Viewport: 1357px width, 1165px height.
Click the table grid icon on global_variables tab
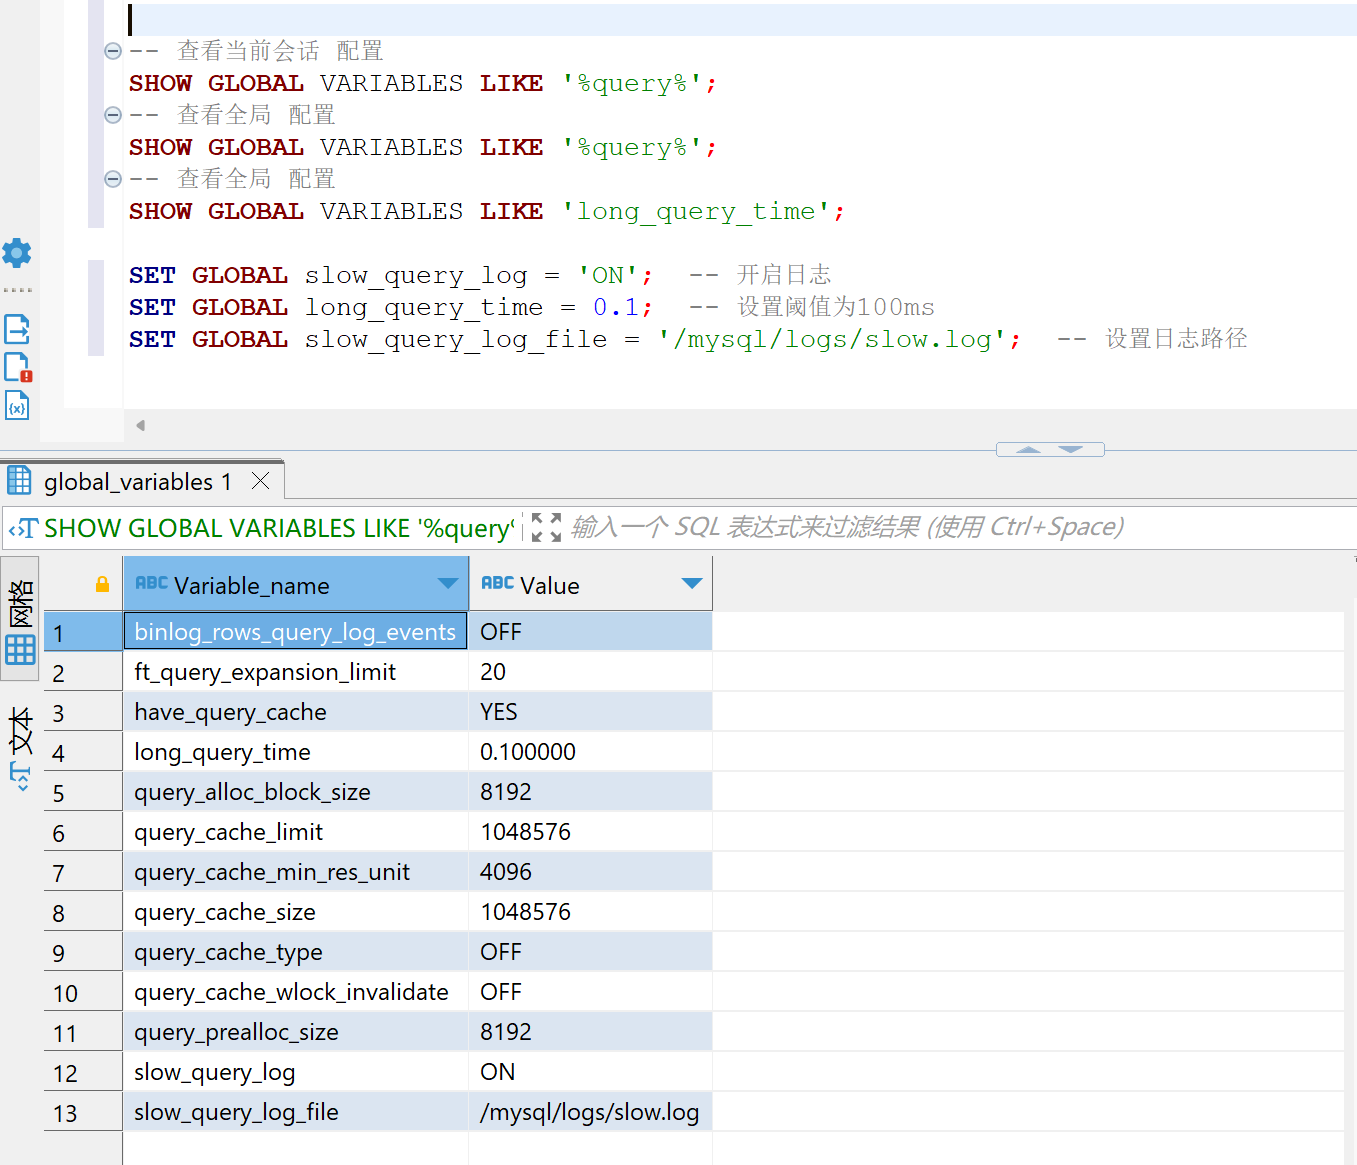click(x=19, y=481)
